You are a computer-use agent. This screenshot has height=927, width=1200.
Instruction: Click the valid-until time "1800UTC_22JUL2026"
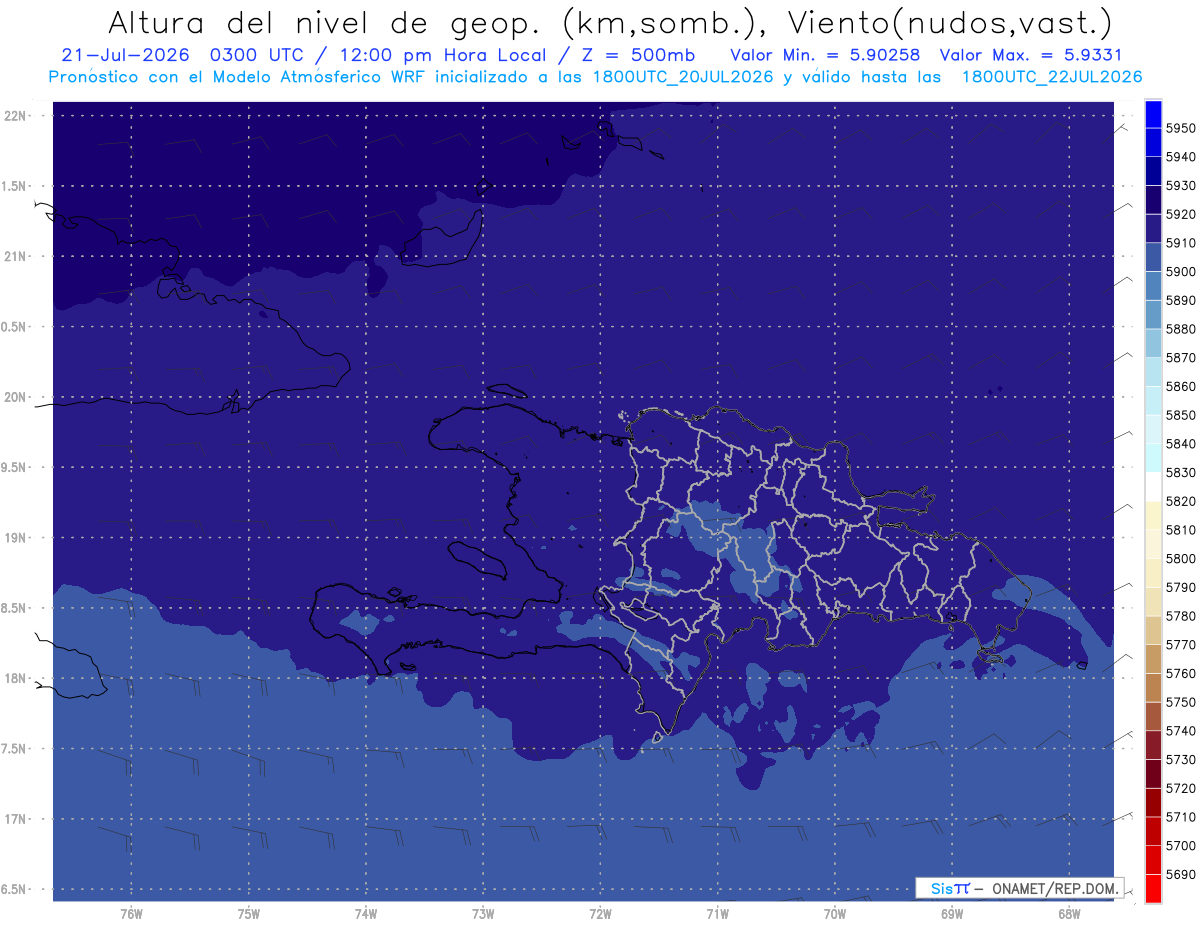1052,77
